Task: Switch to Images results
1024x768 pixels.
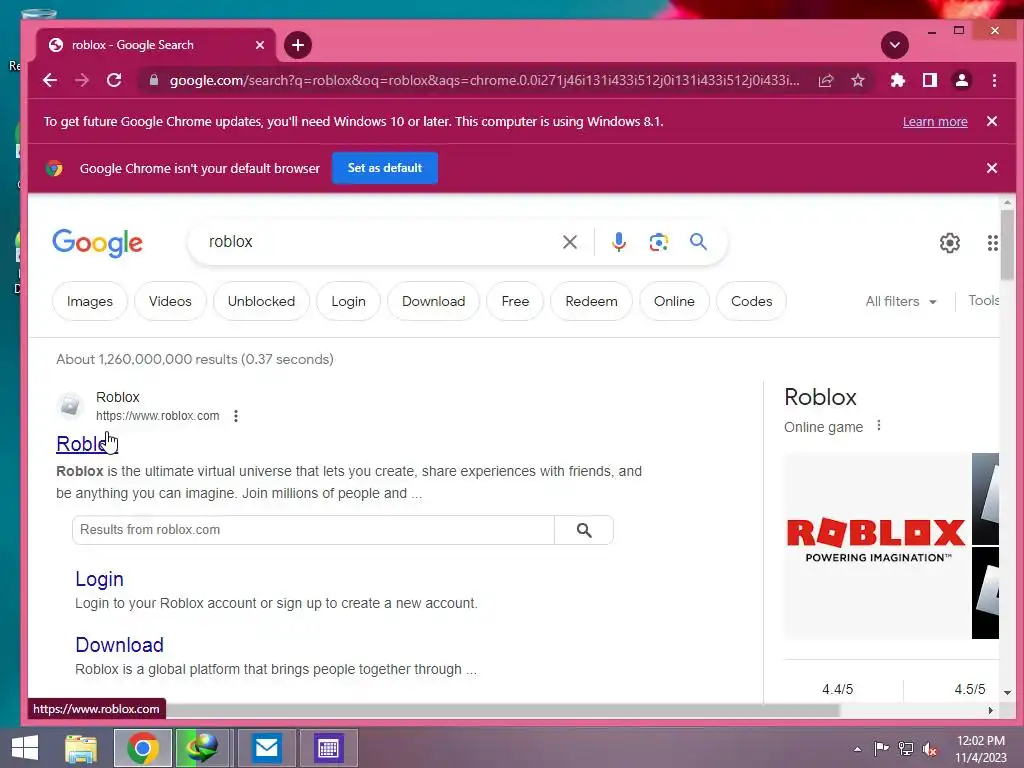Action: click(89, 301)
